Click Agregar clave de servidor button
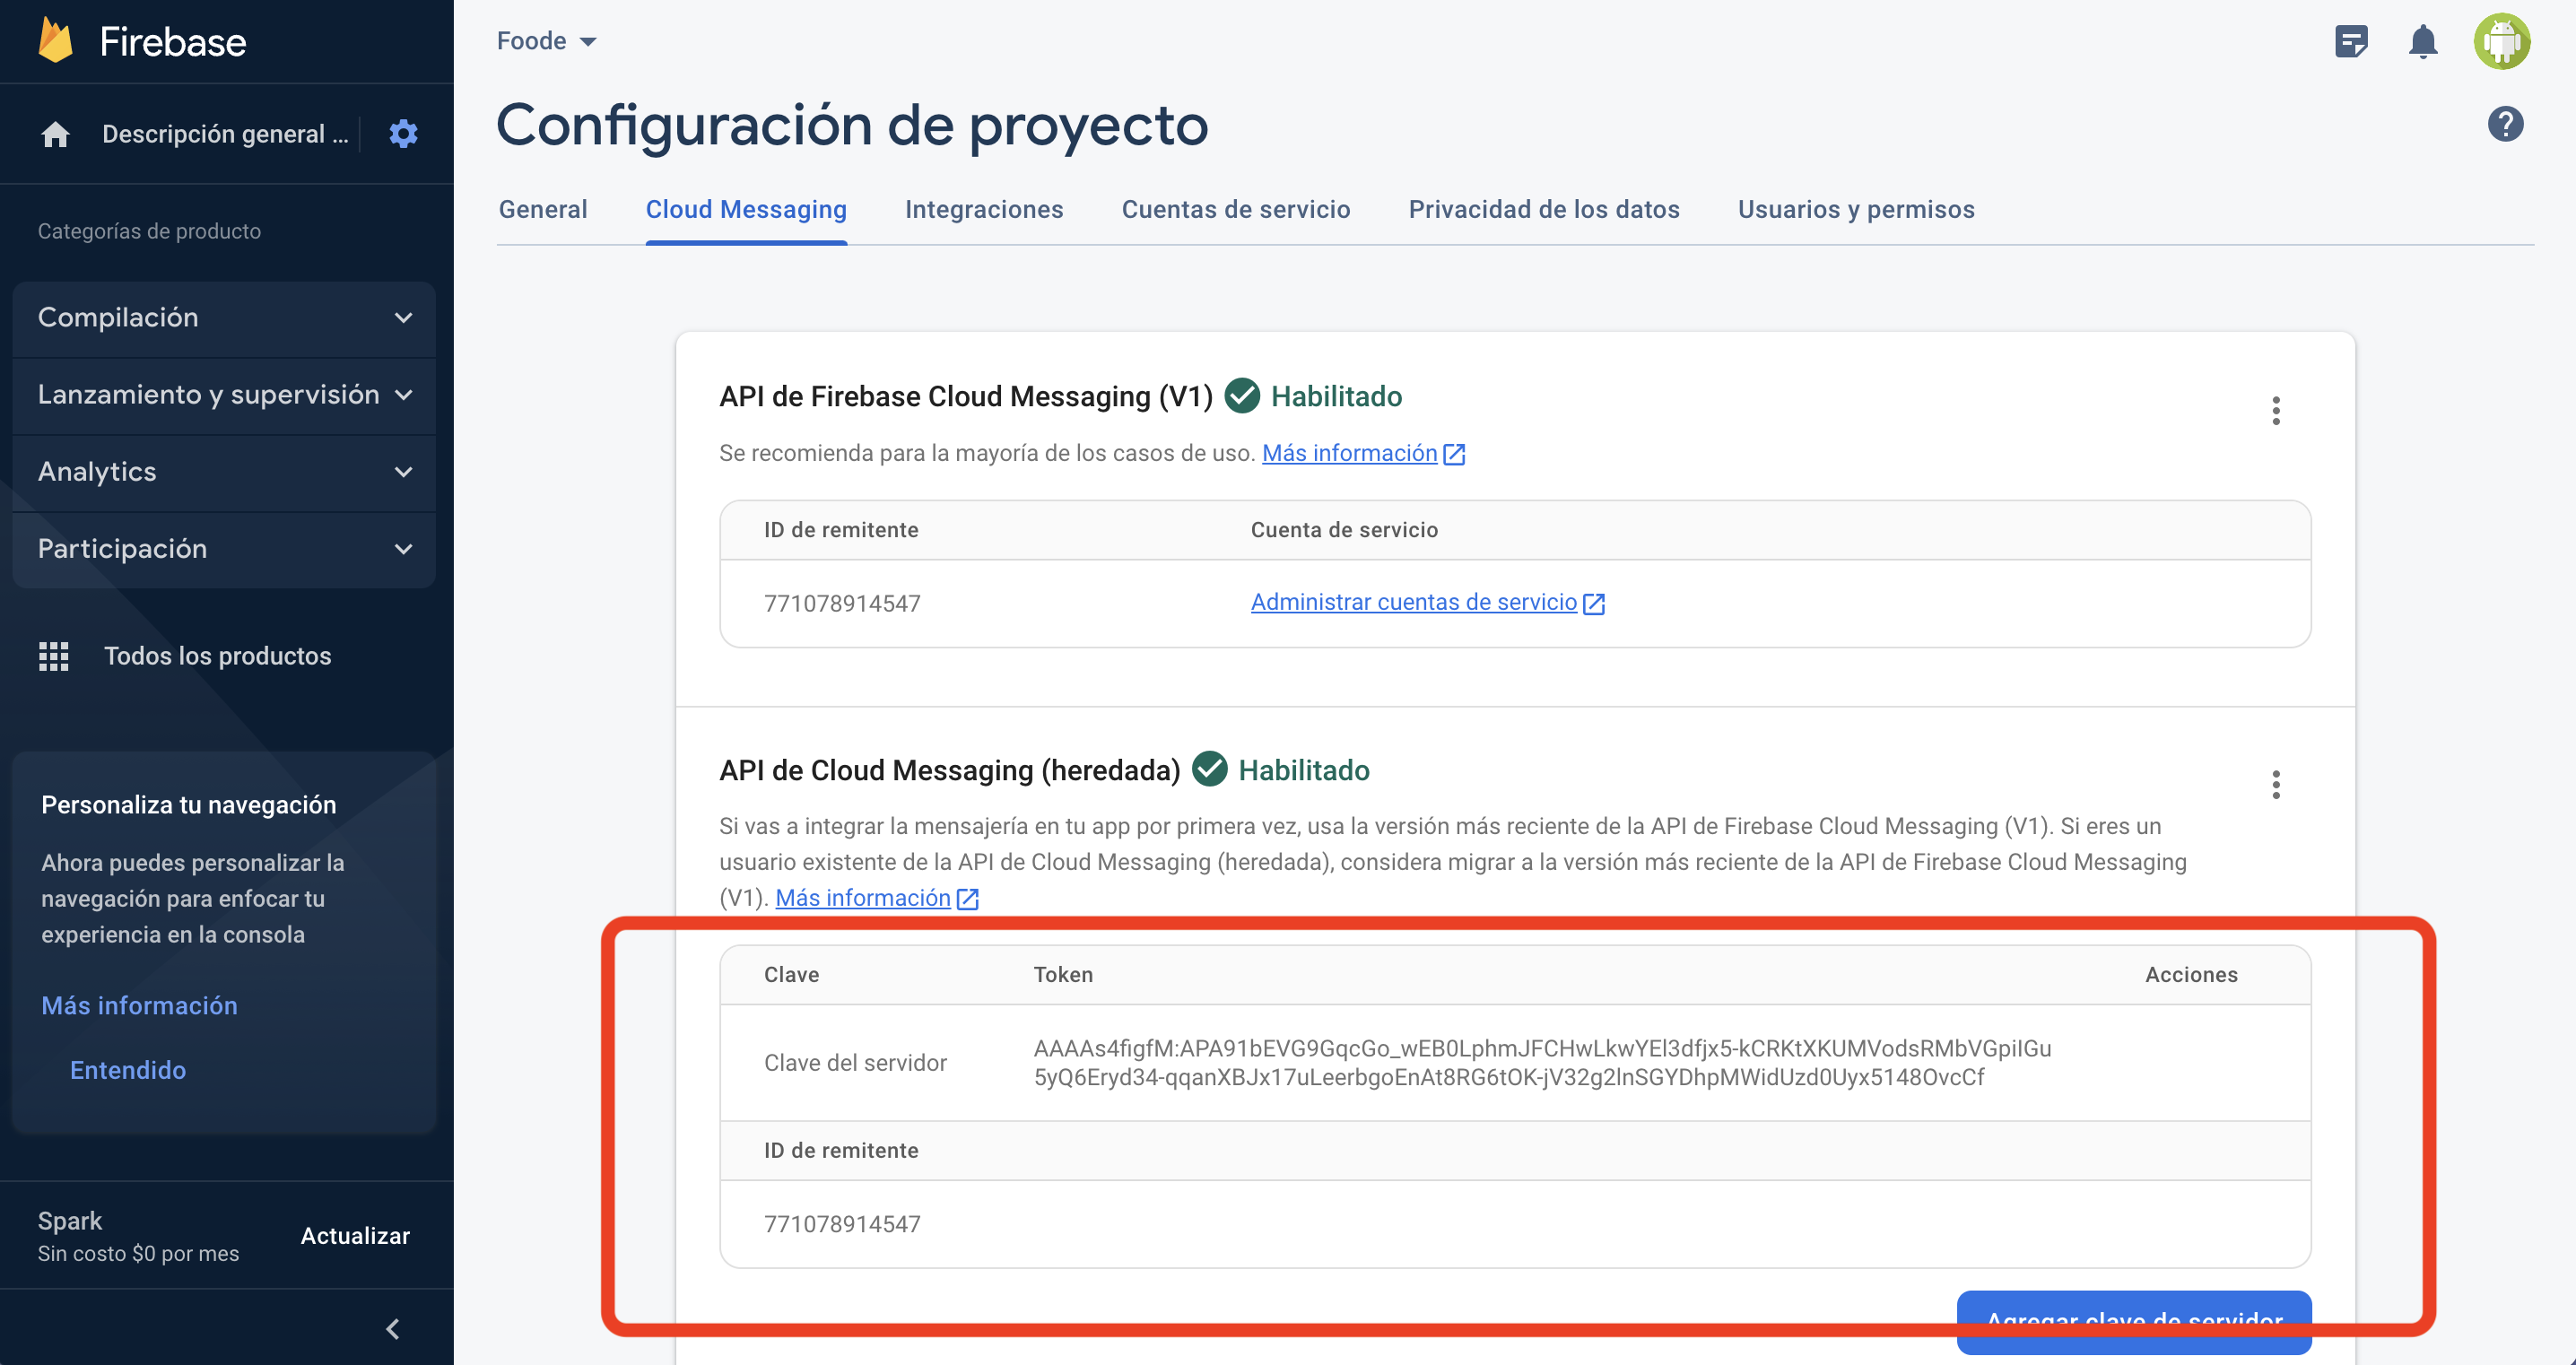The height and width of the screenshot is (1365, 2576). (x=2134, y=1321)
